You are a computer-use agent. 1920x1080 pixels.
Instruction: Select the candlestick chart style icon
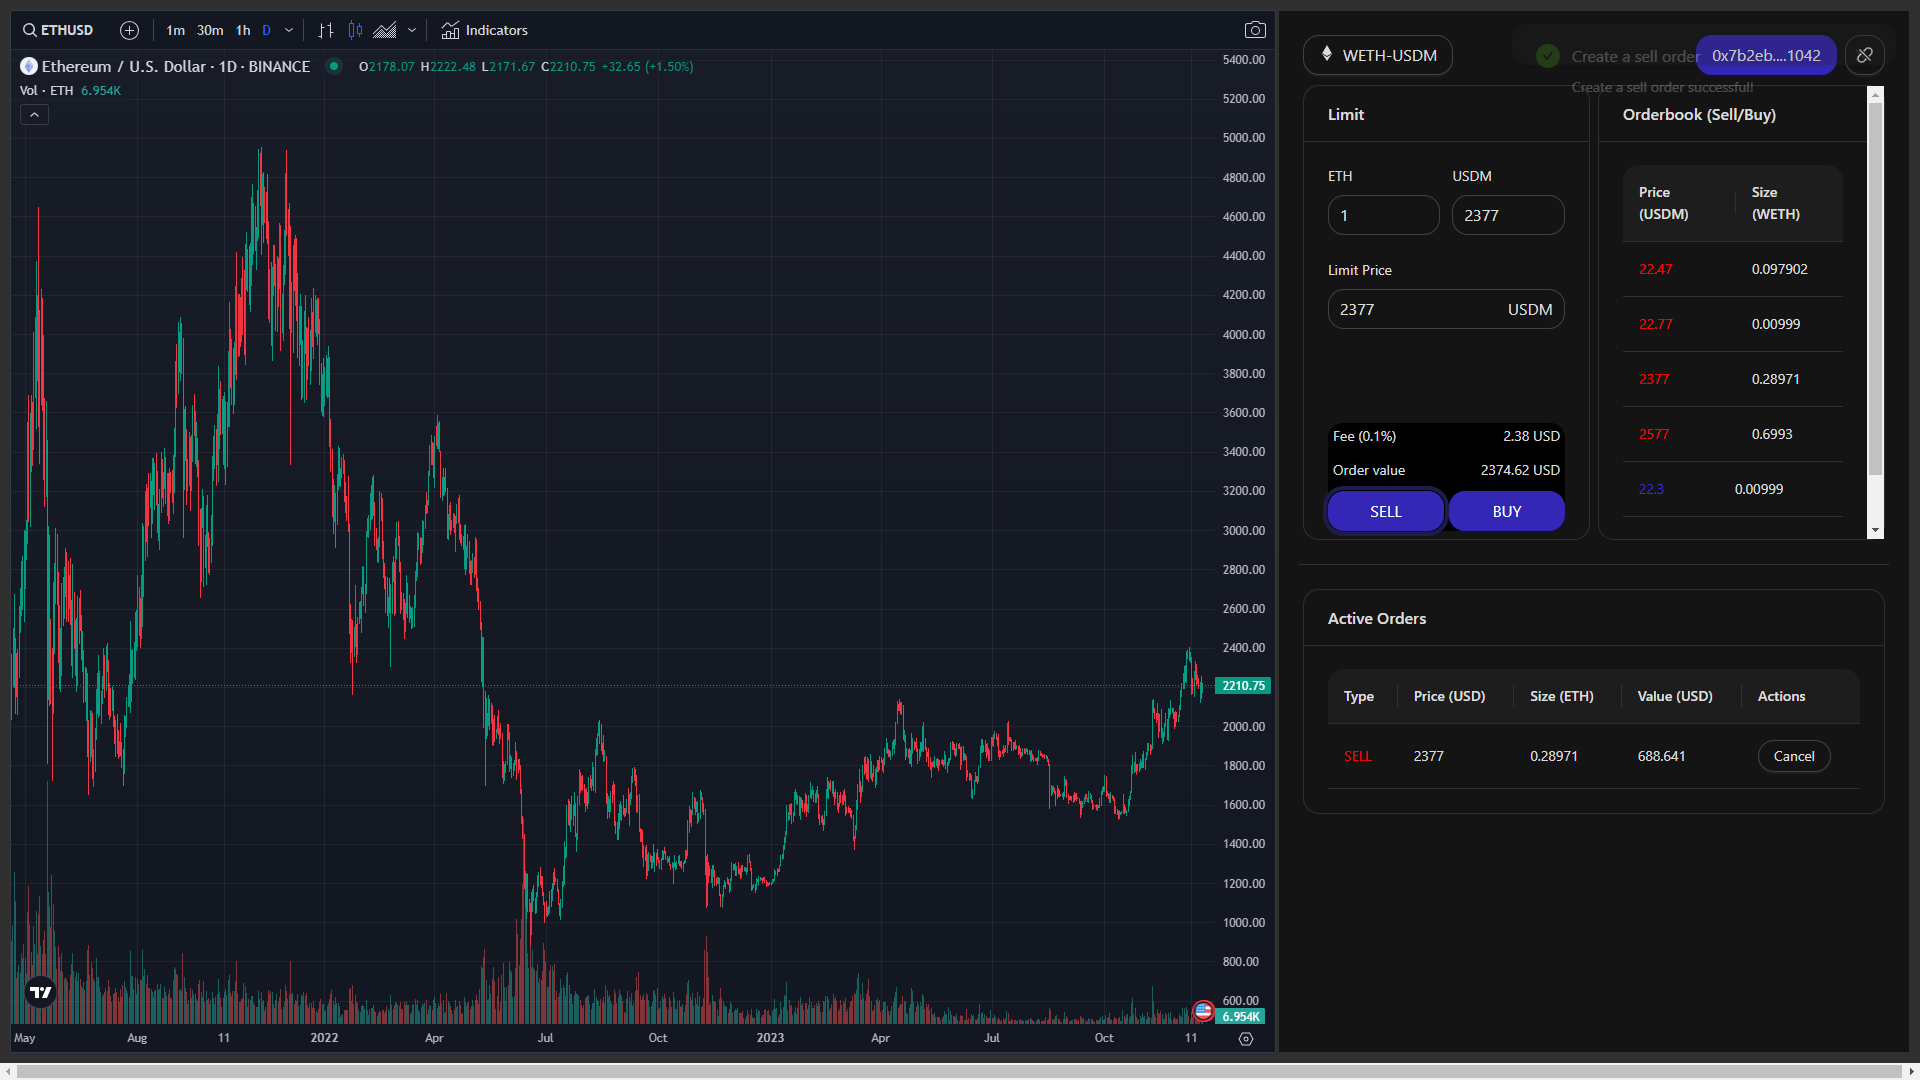pos(355,30)
